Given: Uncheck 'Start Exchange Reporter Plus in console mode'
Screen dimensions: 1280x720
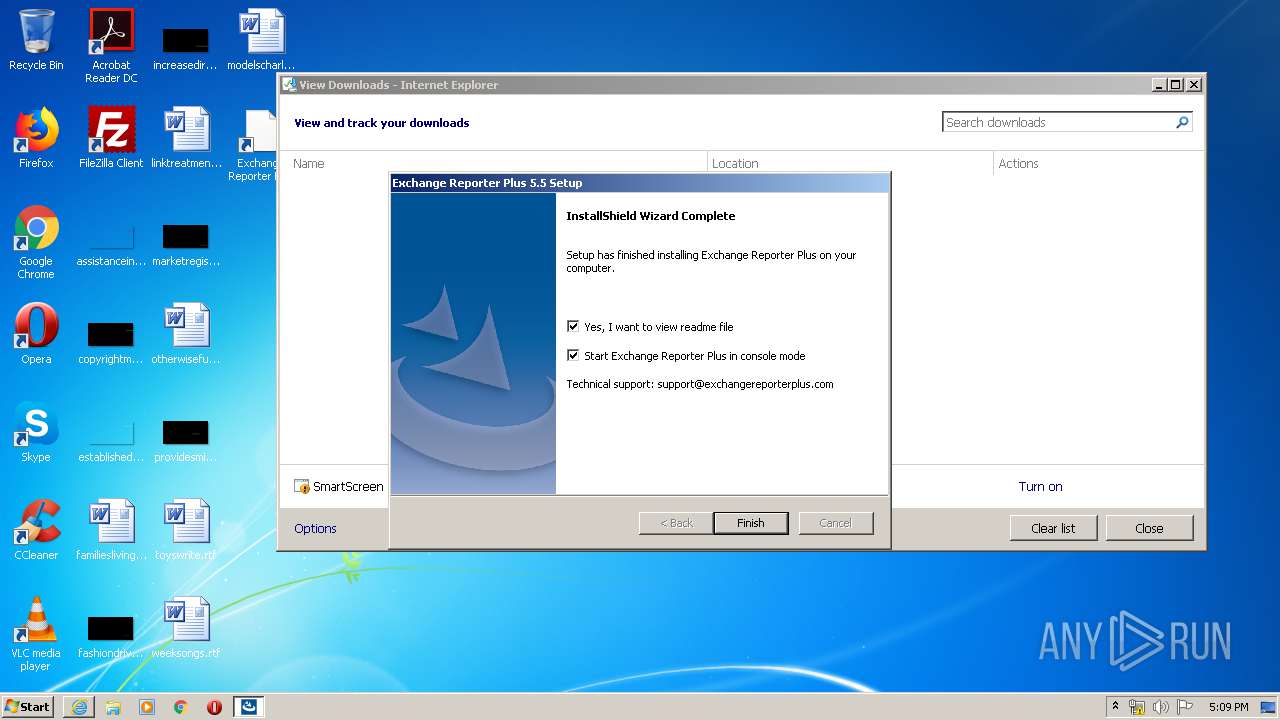Looking at the screenshot, I should pos(573,355).
